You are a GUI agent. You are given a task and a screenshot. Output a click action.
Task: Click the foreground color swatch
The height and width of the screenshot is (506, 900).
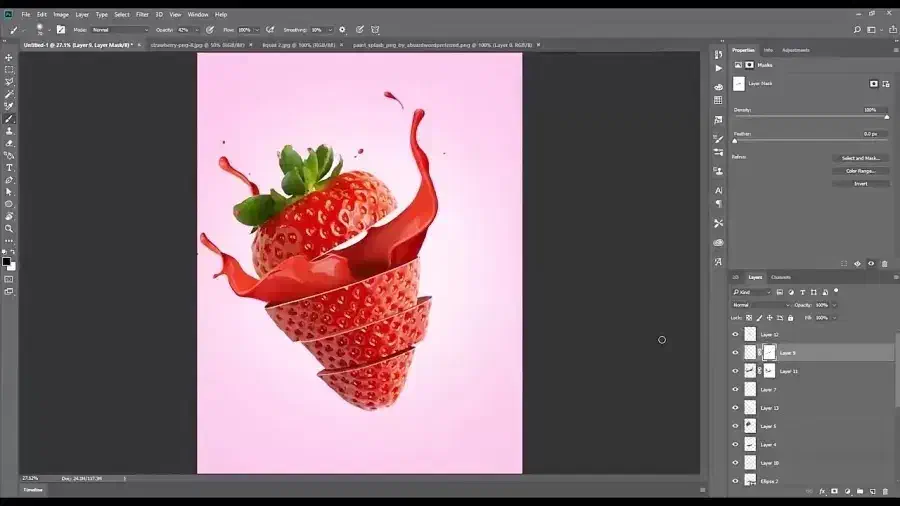pos(6,262)
